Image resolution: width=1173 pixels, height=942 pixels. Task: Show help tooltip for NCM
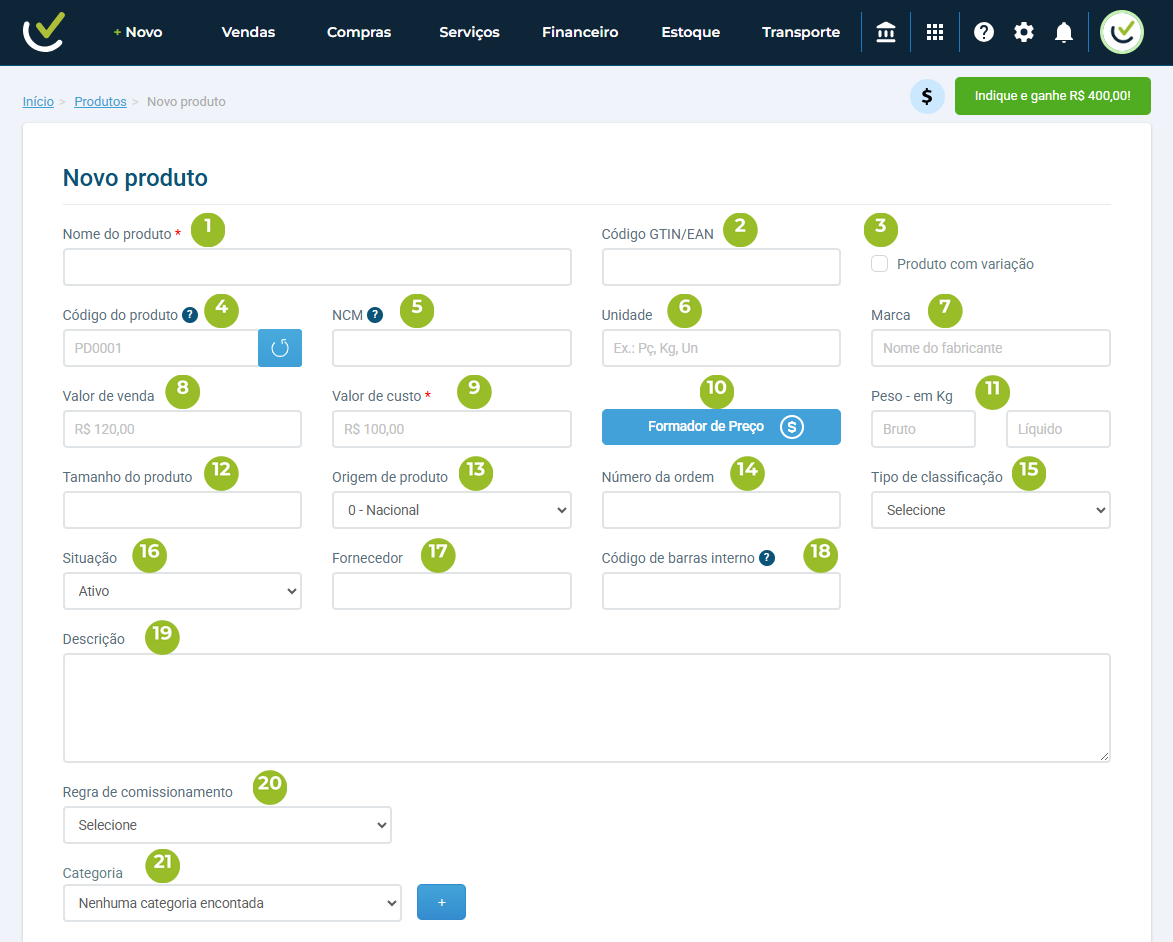click(x=375, y=315)
